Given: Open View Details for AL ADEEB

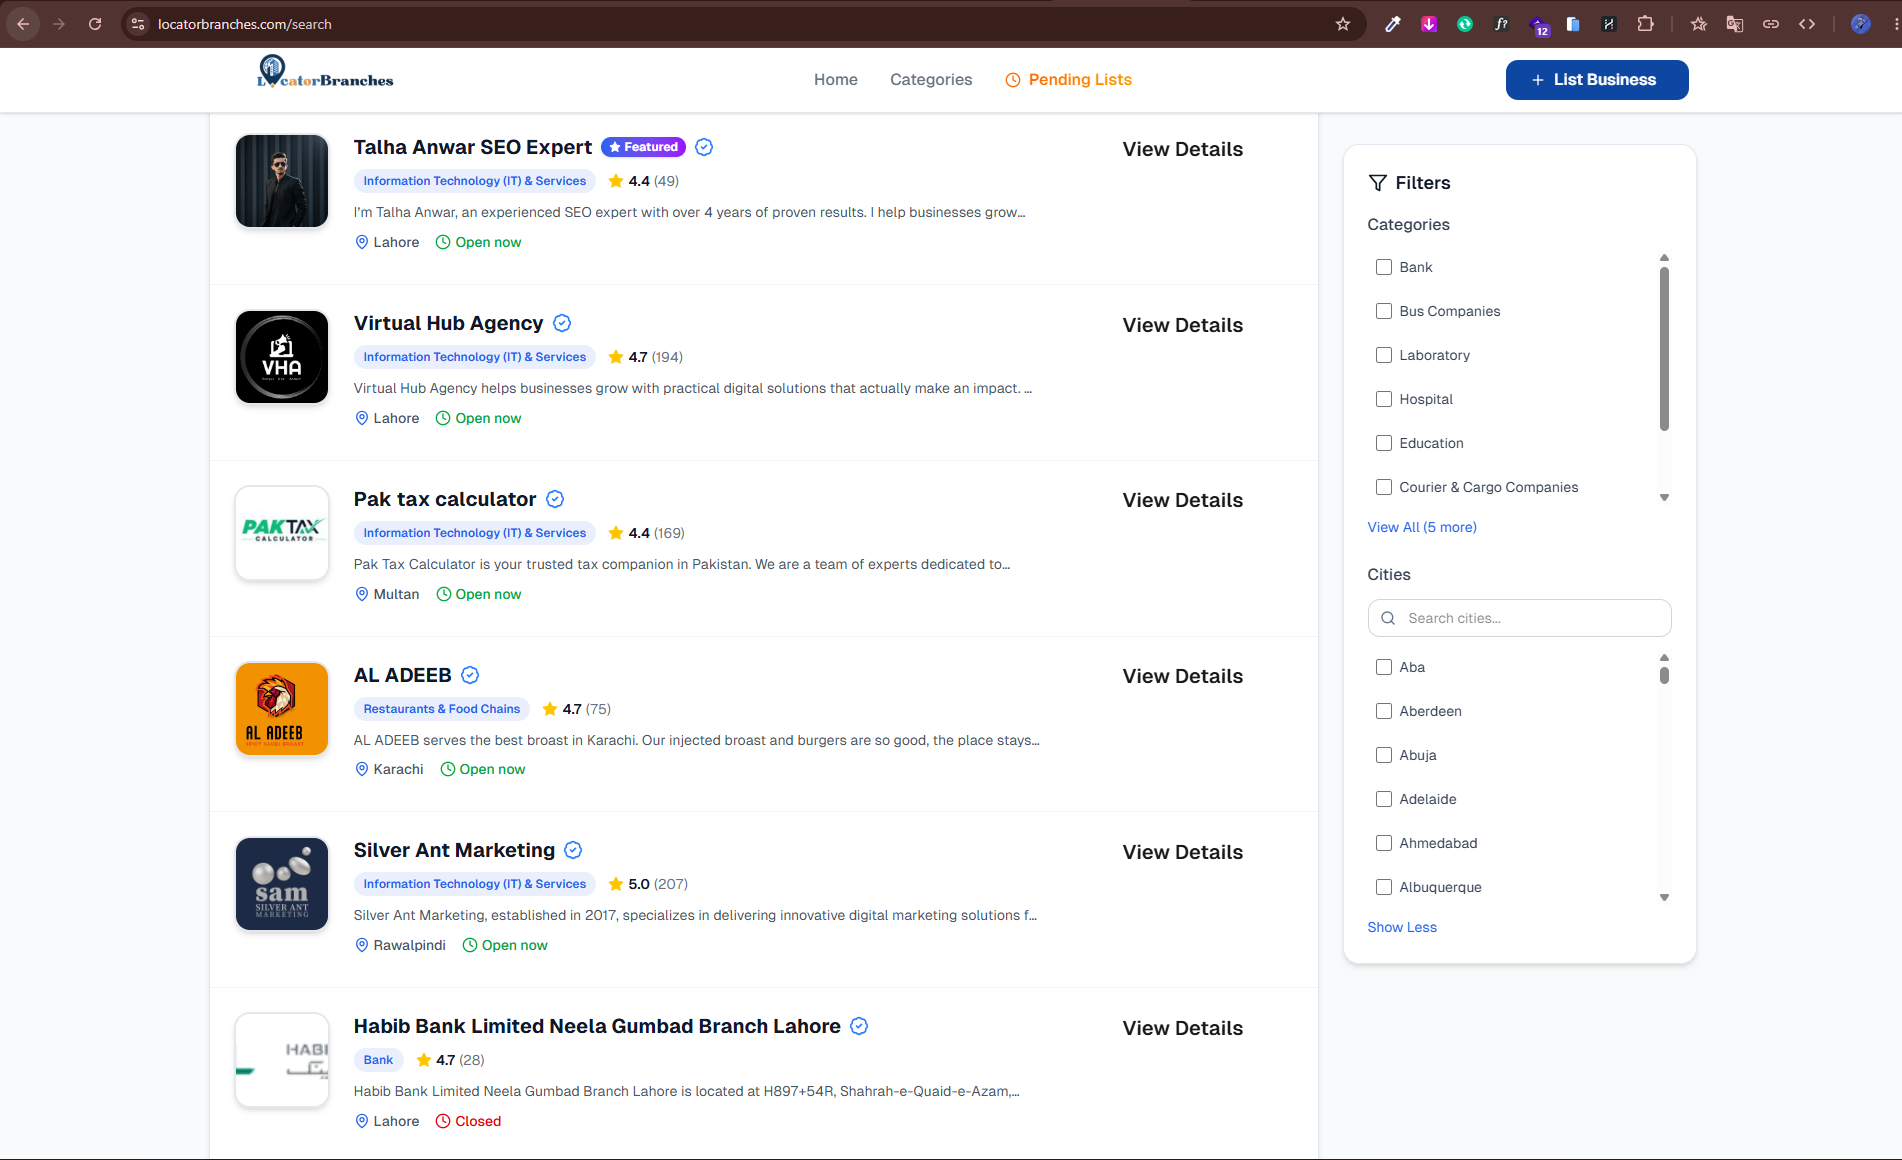Looking at the screenshot, I should coord(1183,676).
